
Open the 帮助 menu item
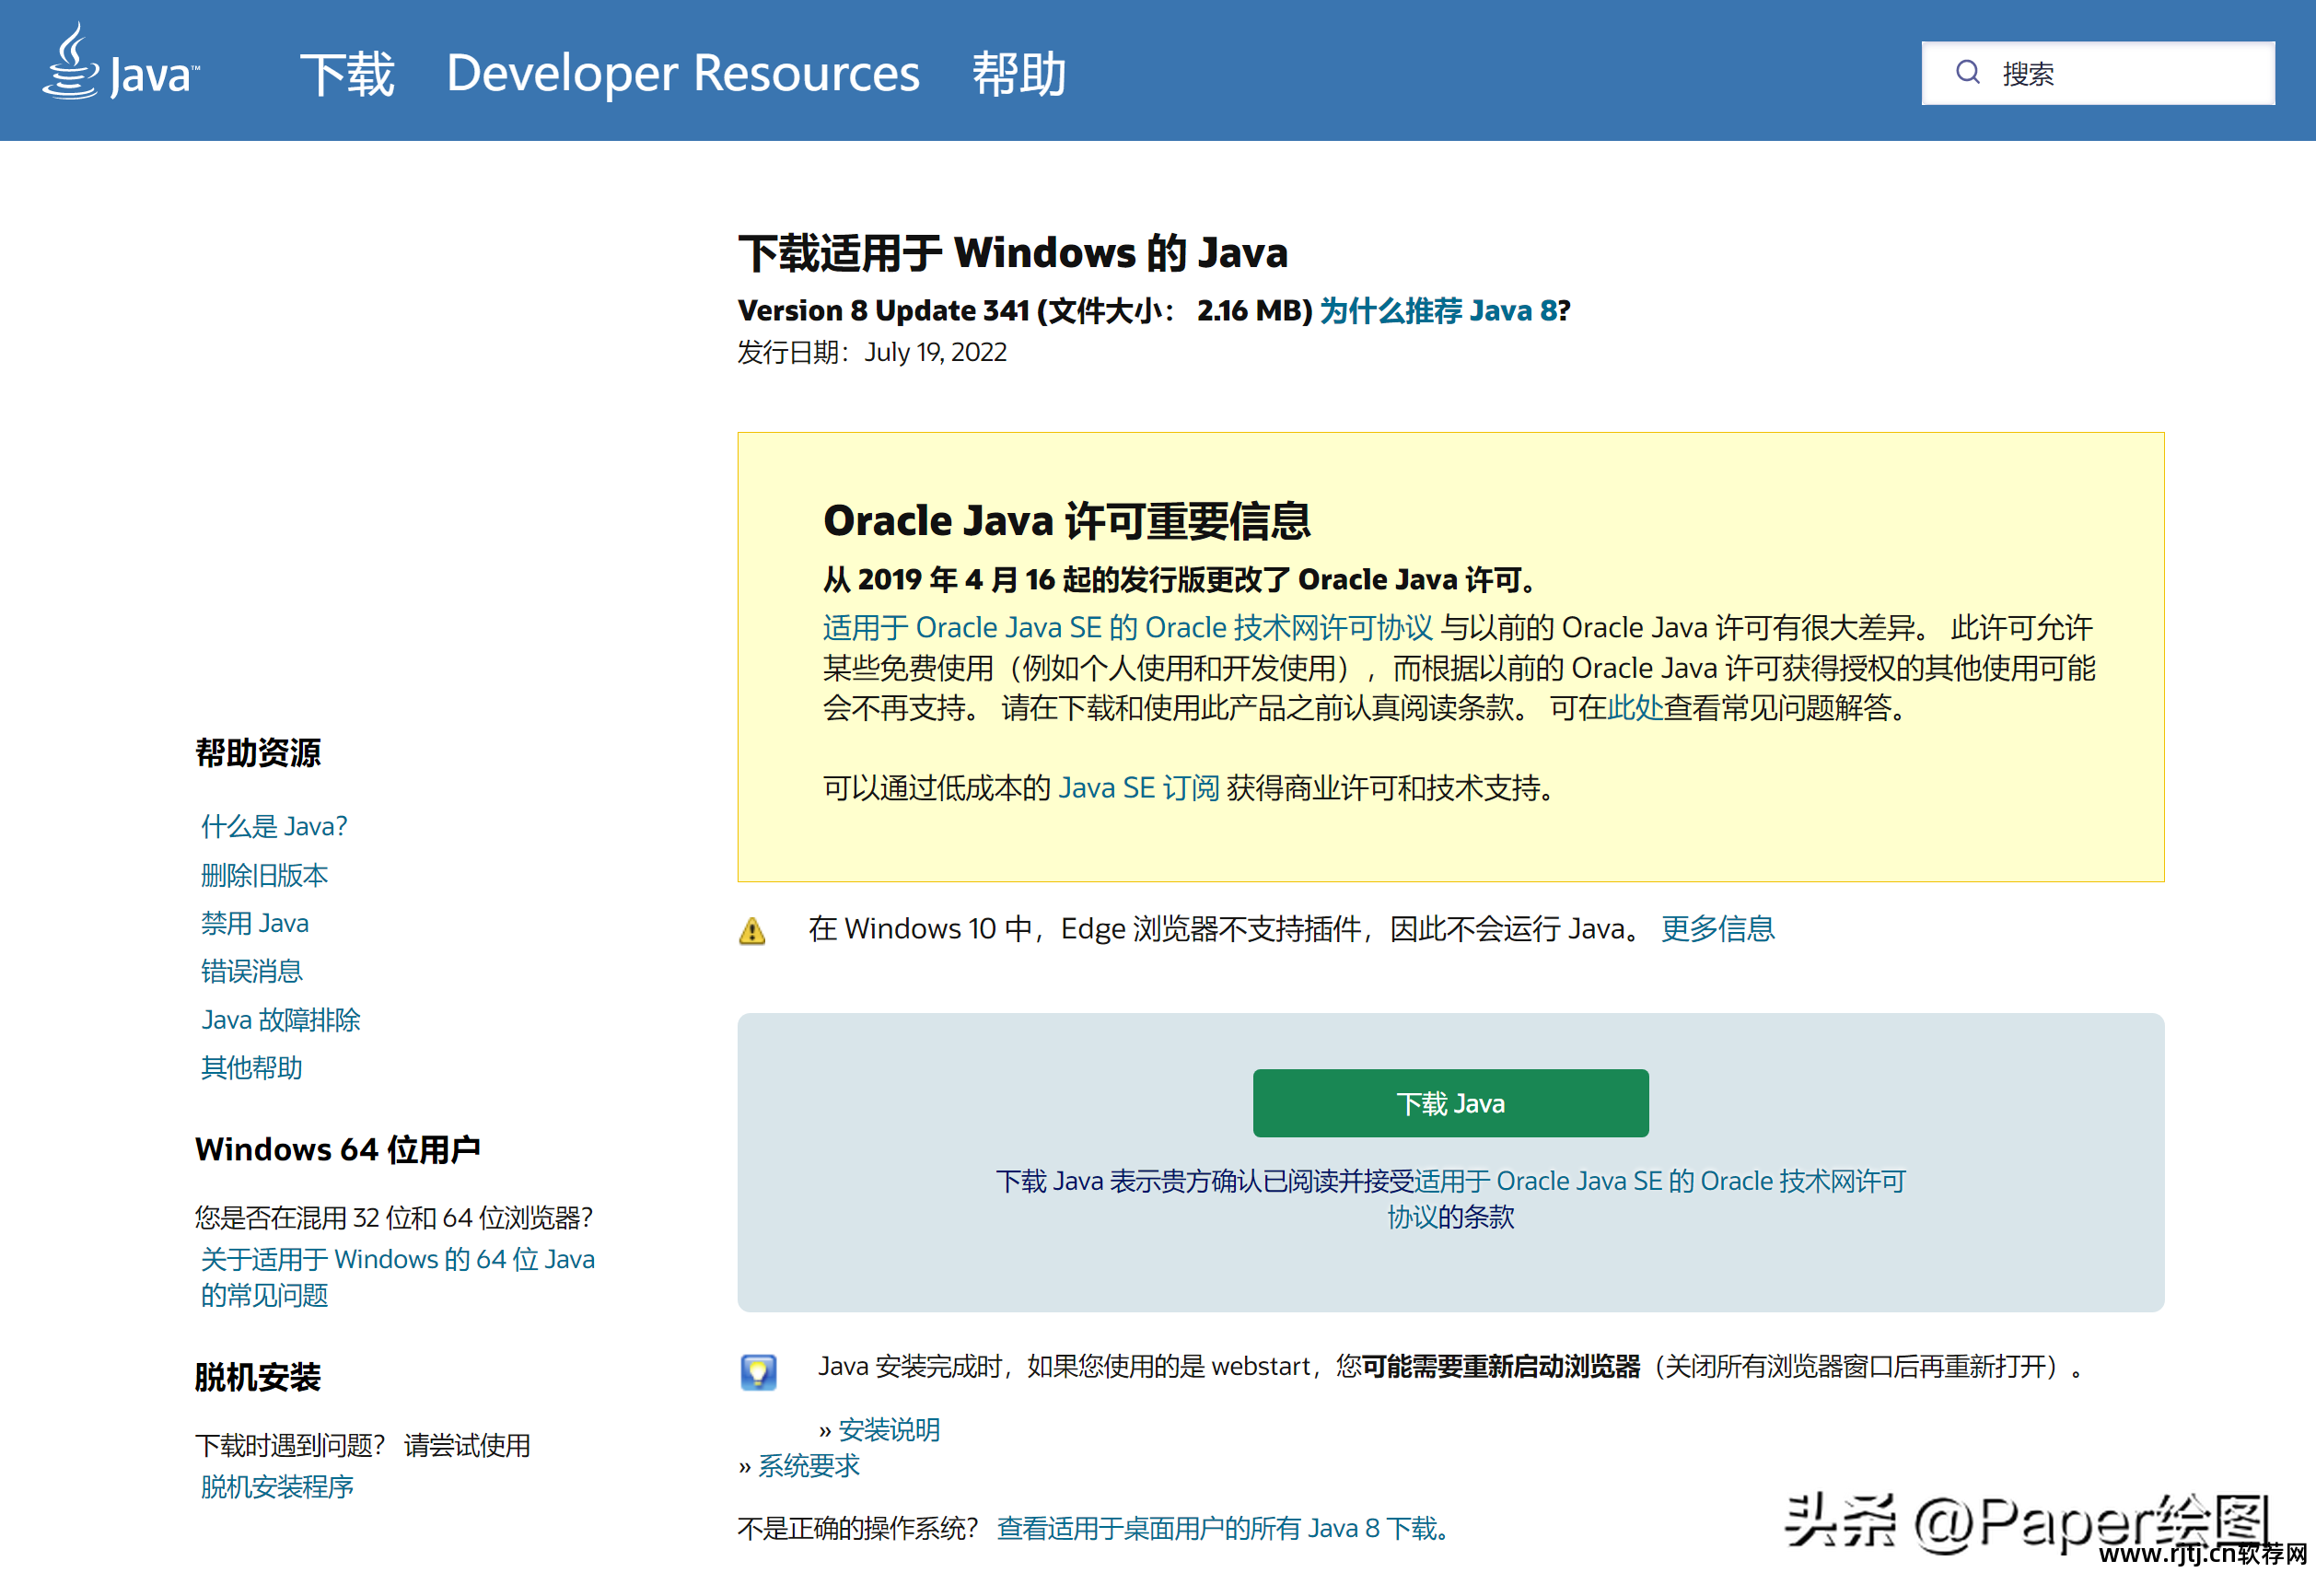[1018, 74]
